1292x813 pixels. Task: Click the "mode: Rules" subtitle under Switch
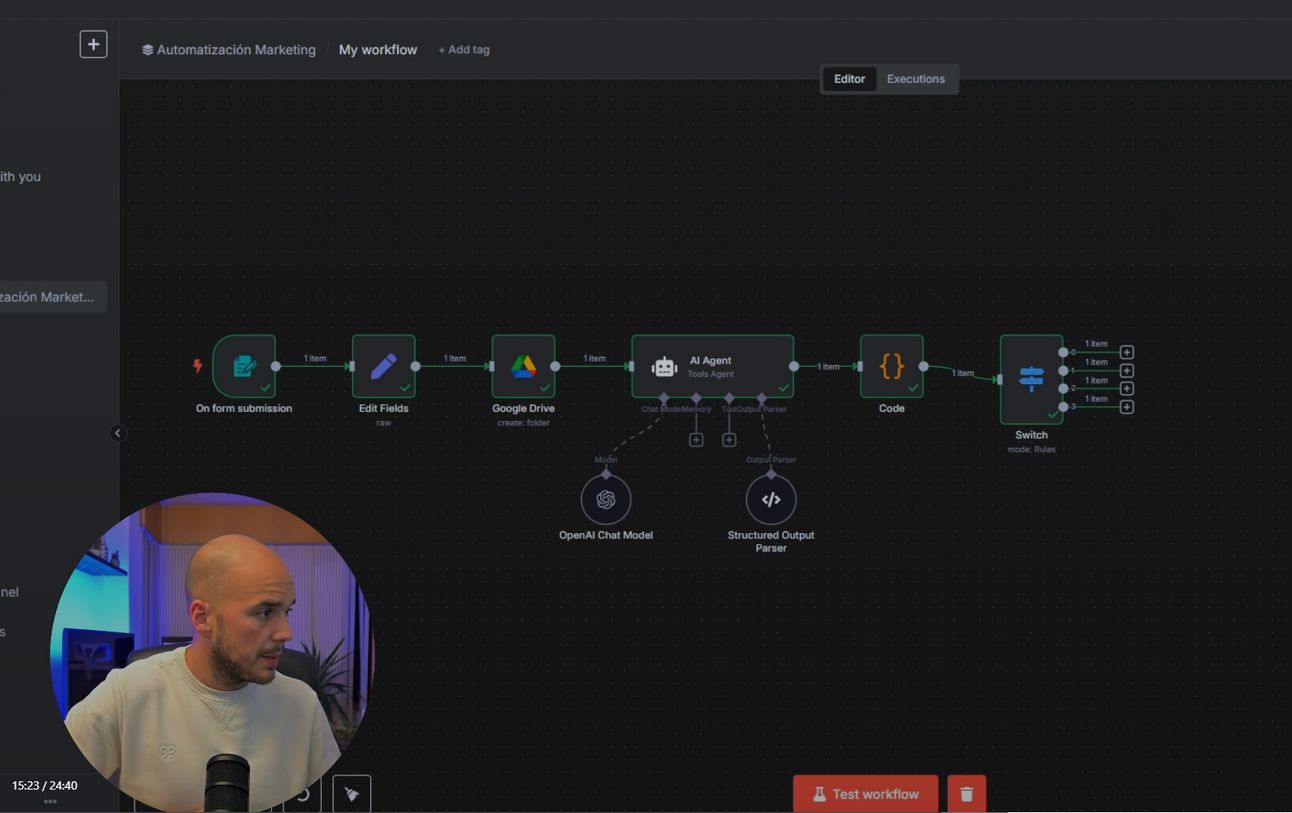coord(1031,450)
